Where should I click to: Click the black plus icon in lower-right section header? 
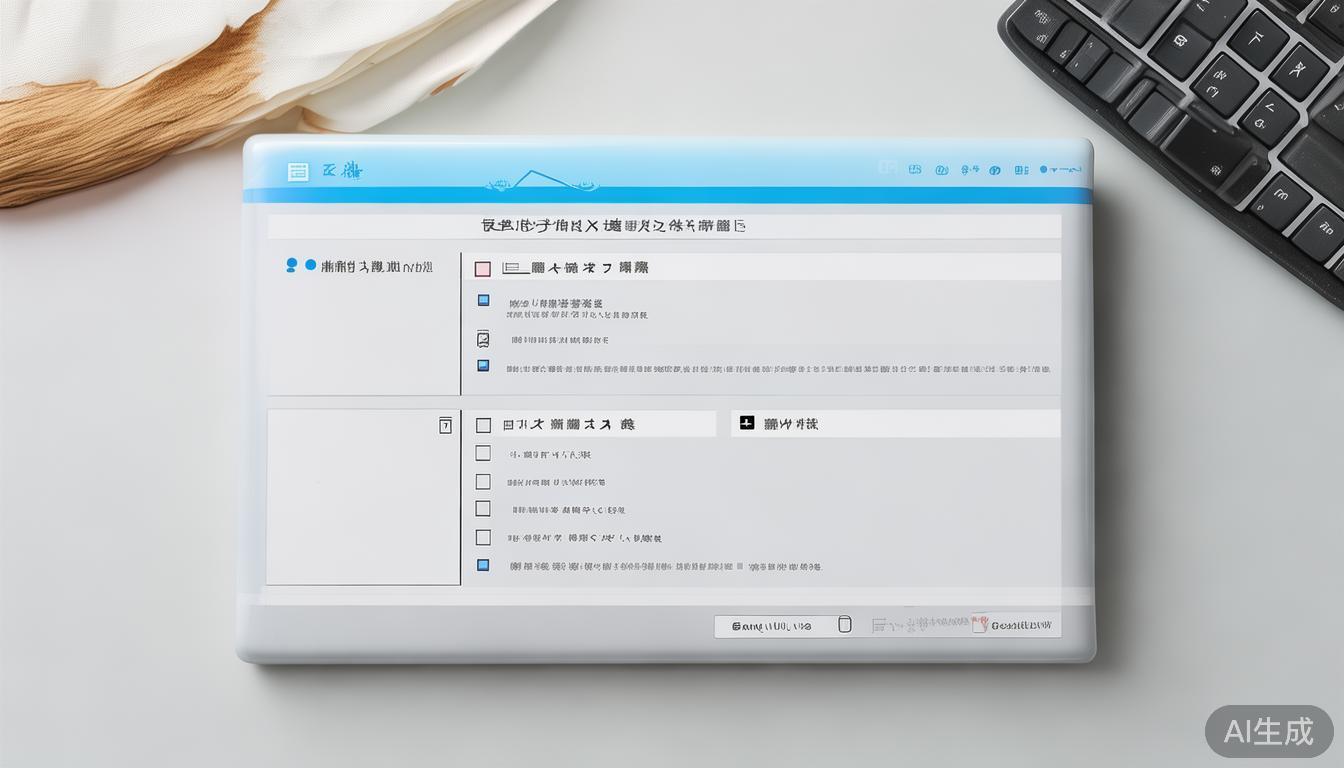click(x=746, y=423)
